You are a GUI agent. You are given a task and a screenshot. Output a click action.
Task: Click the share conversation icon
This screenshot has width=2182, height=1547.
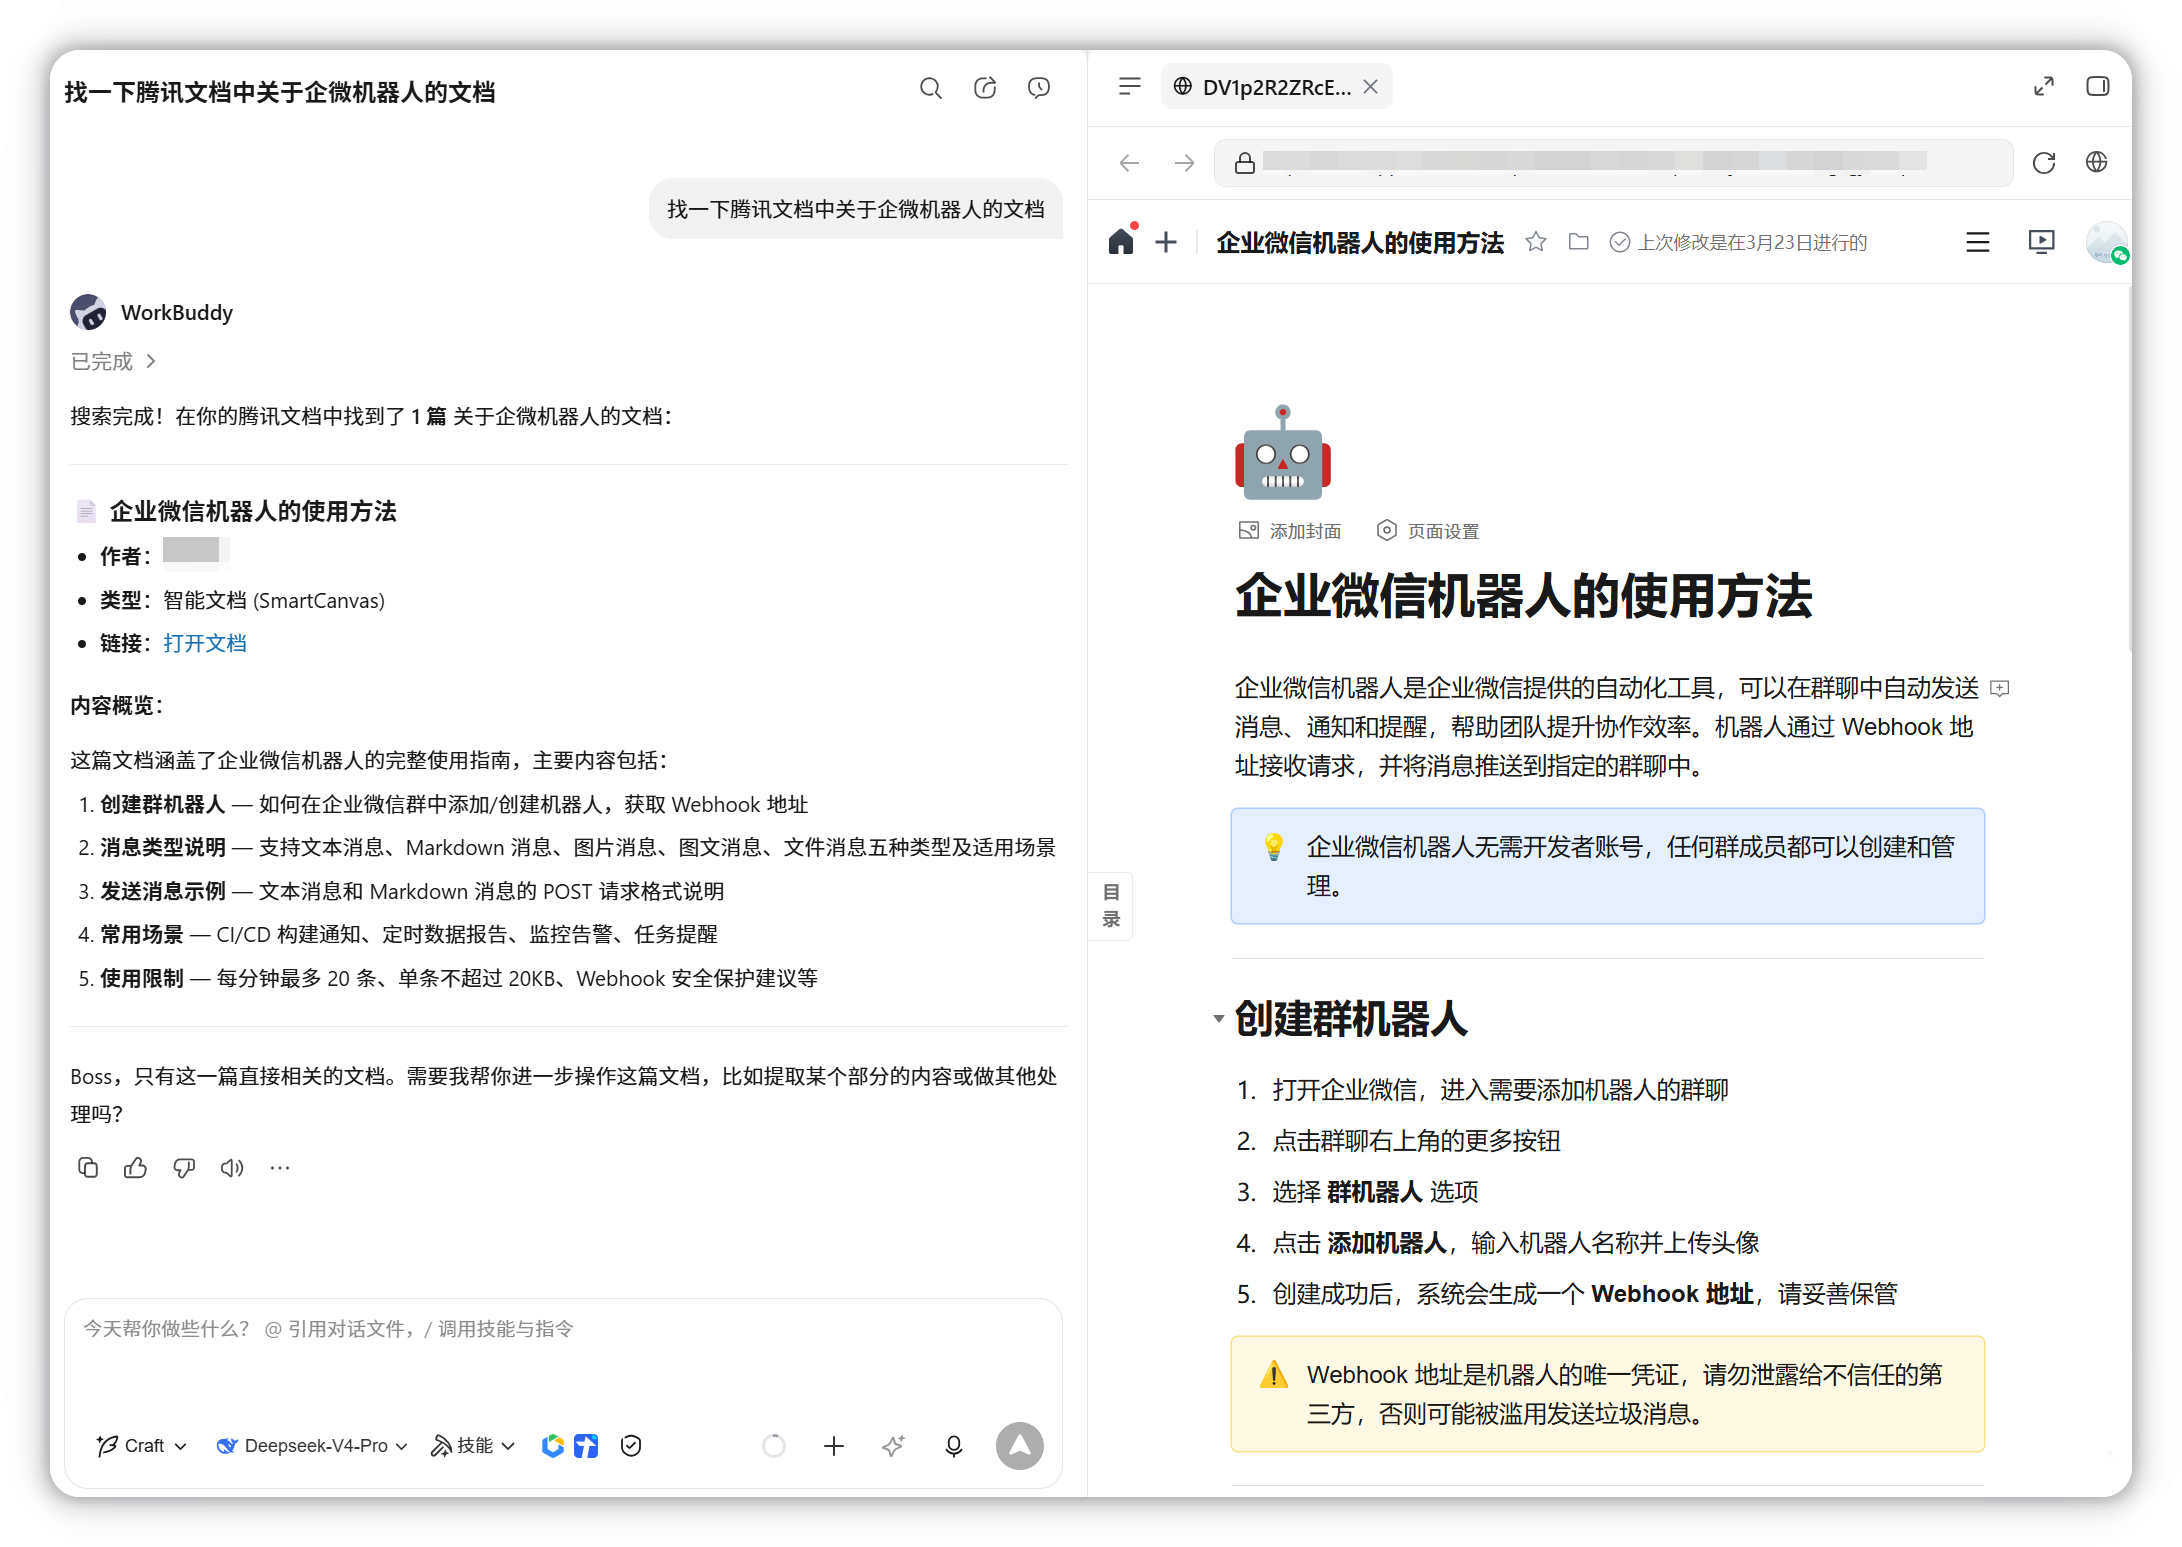985,89
